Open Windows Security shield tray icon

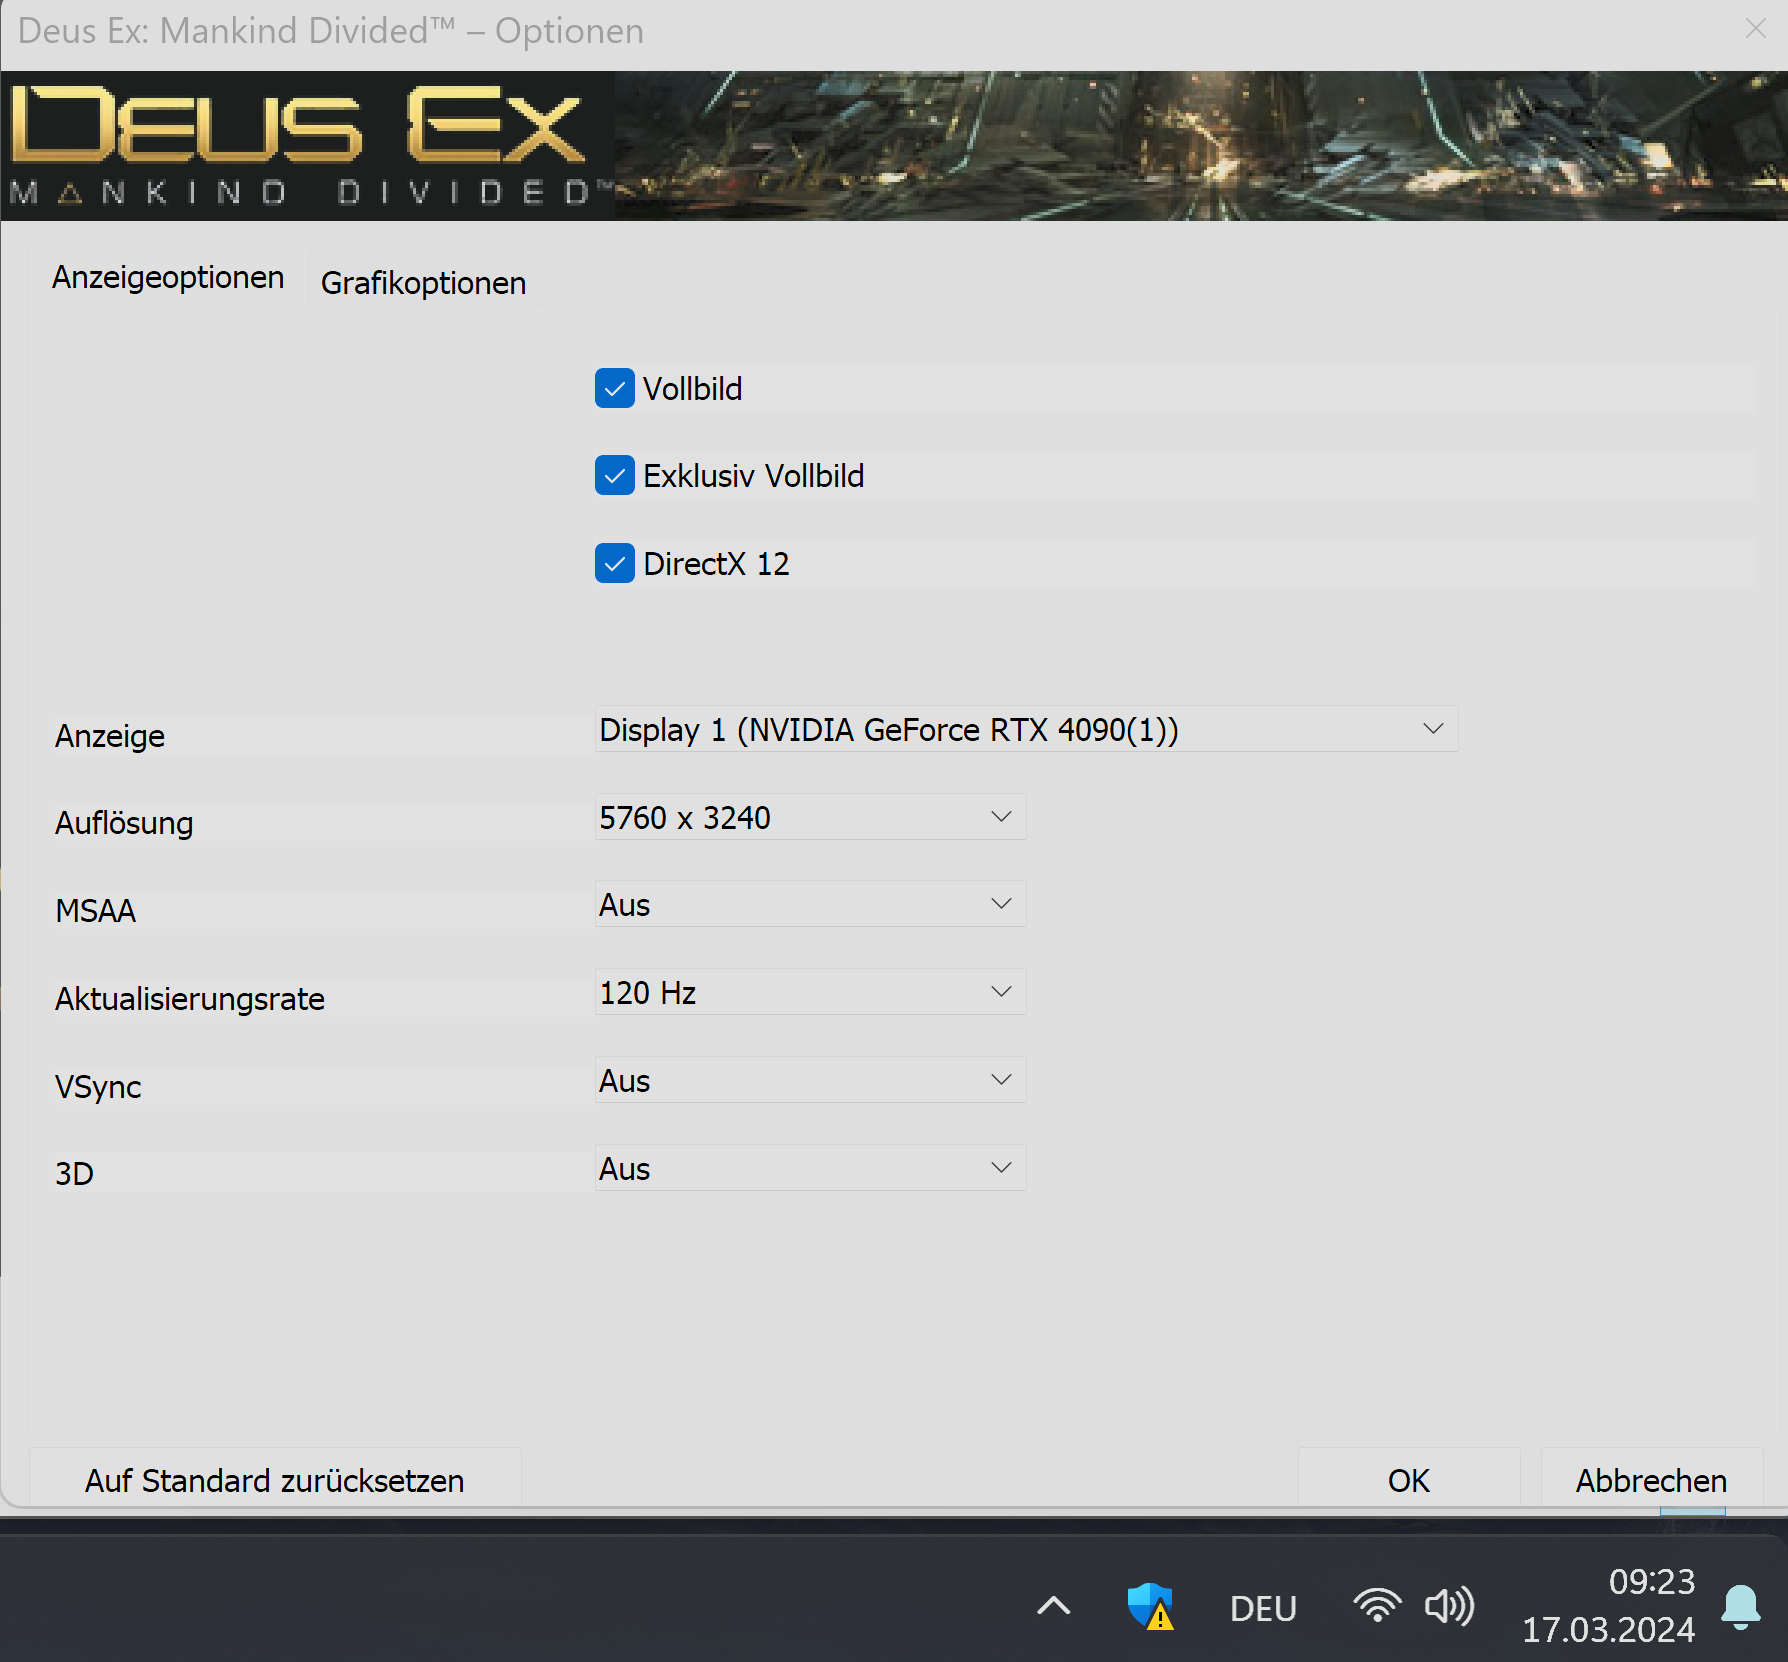[x=1151, y=1606]
